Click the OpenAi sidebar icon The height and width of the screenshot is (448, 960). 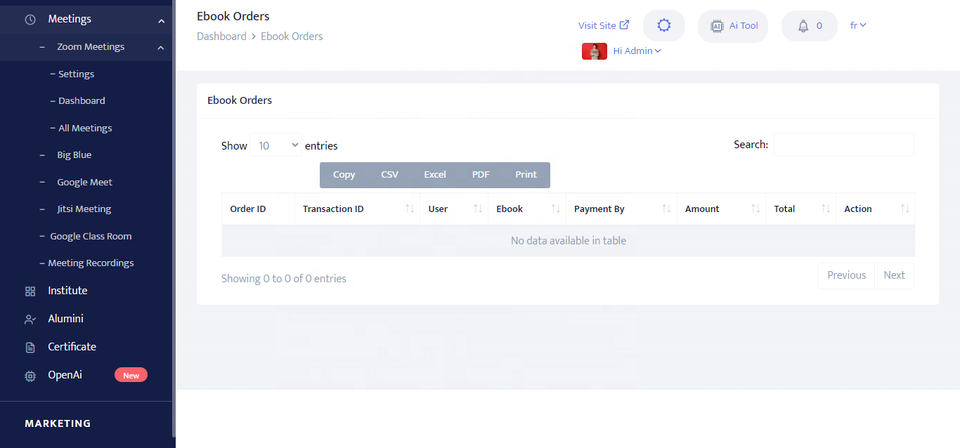(x=30, y=375)
